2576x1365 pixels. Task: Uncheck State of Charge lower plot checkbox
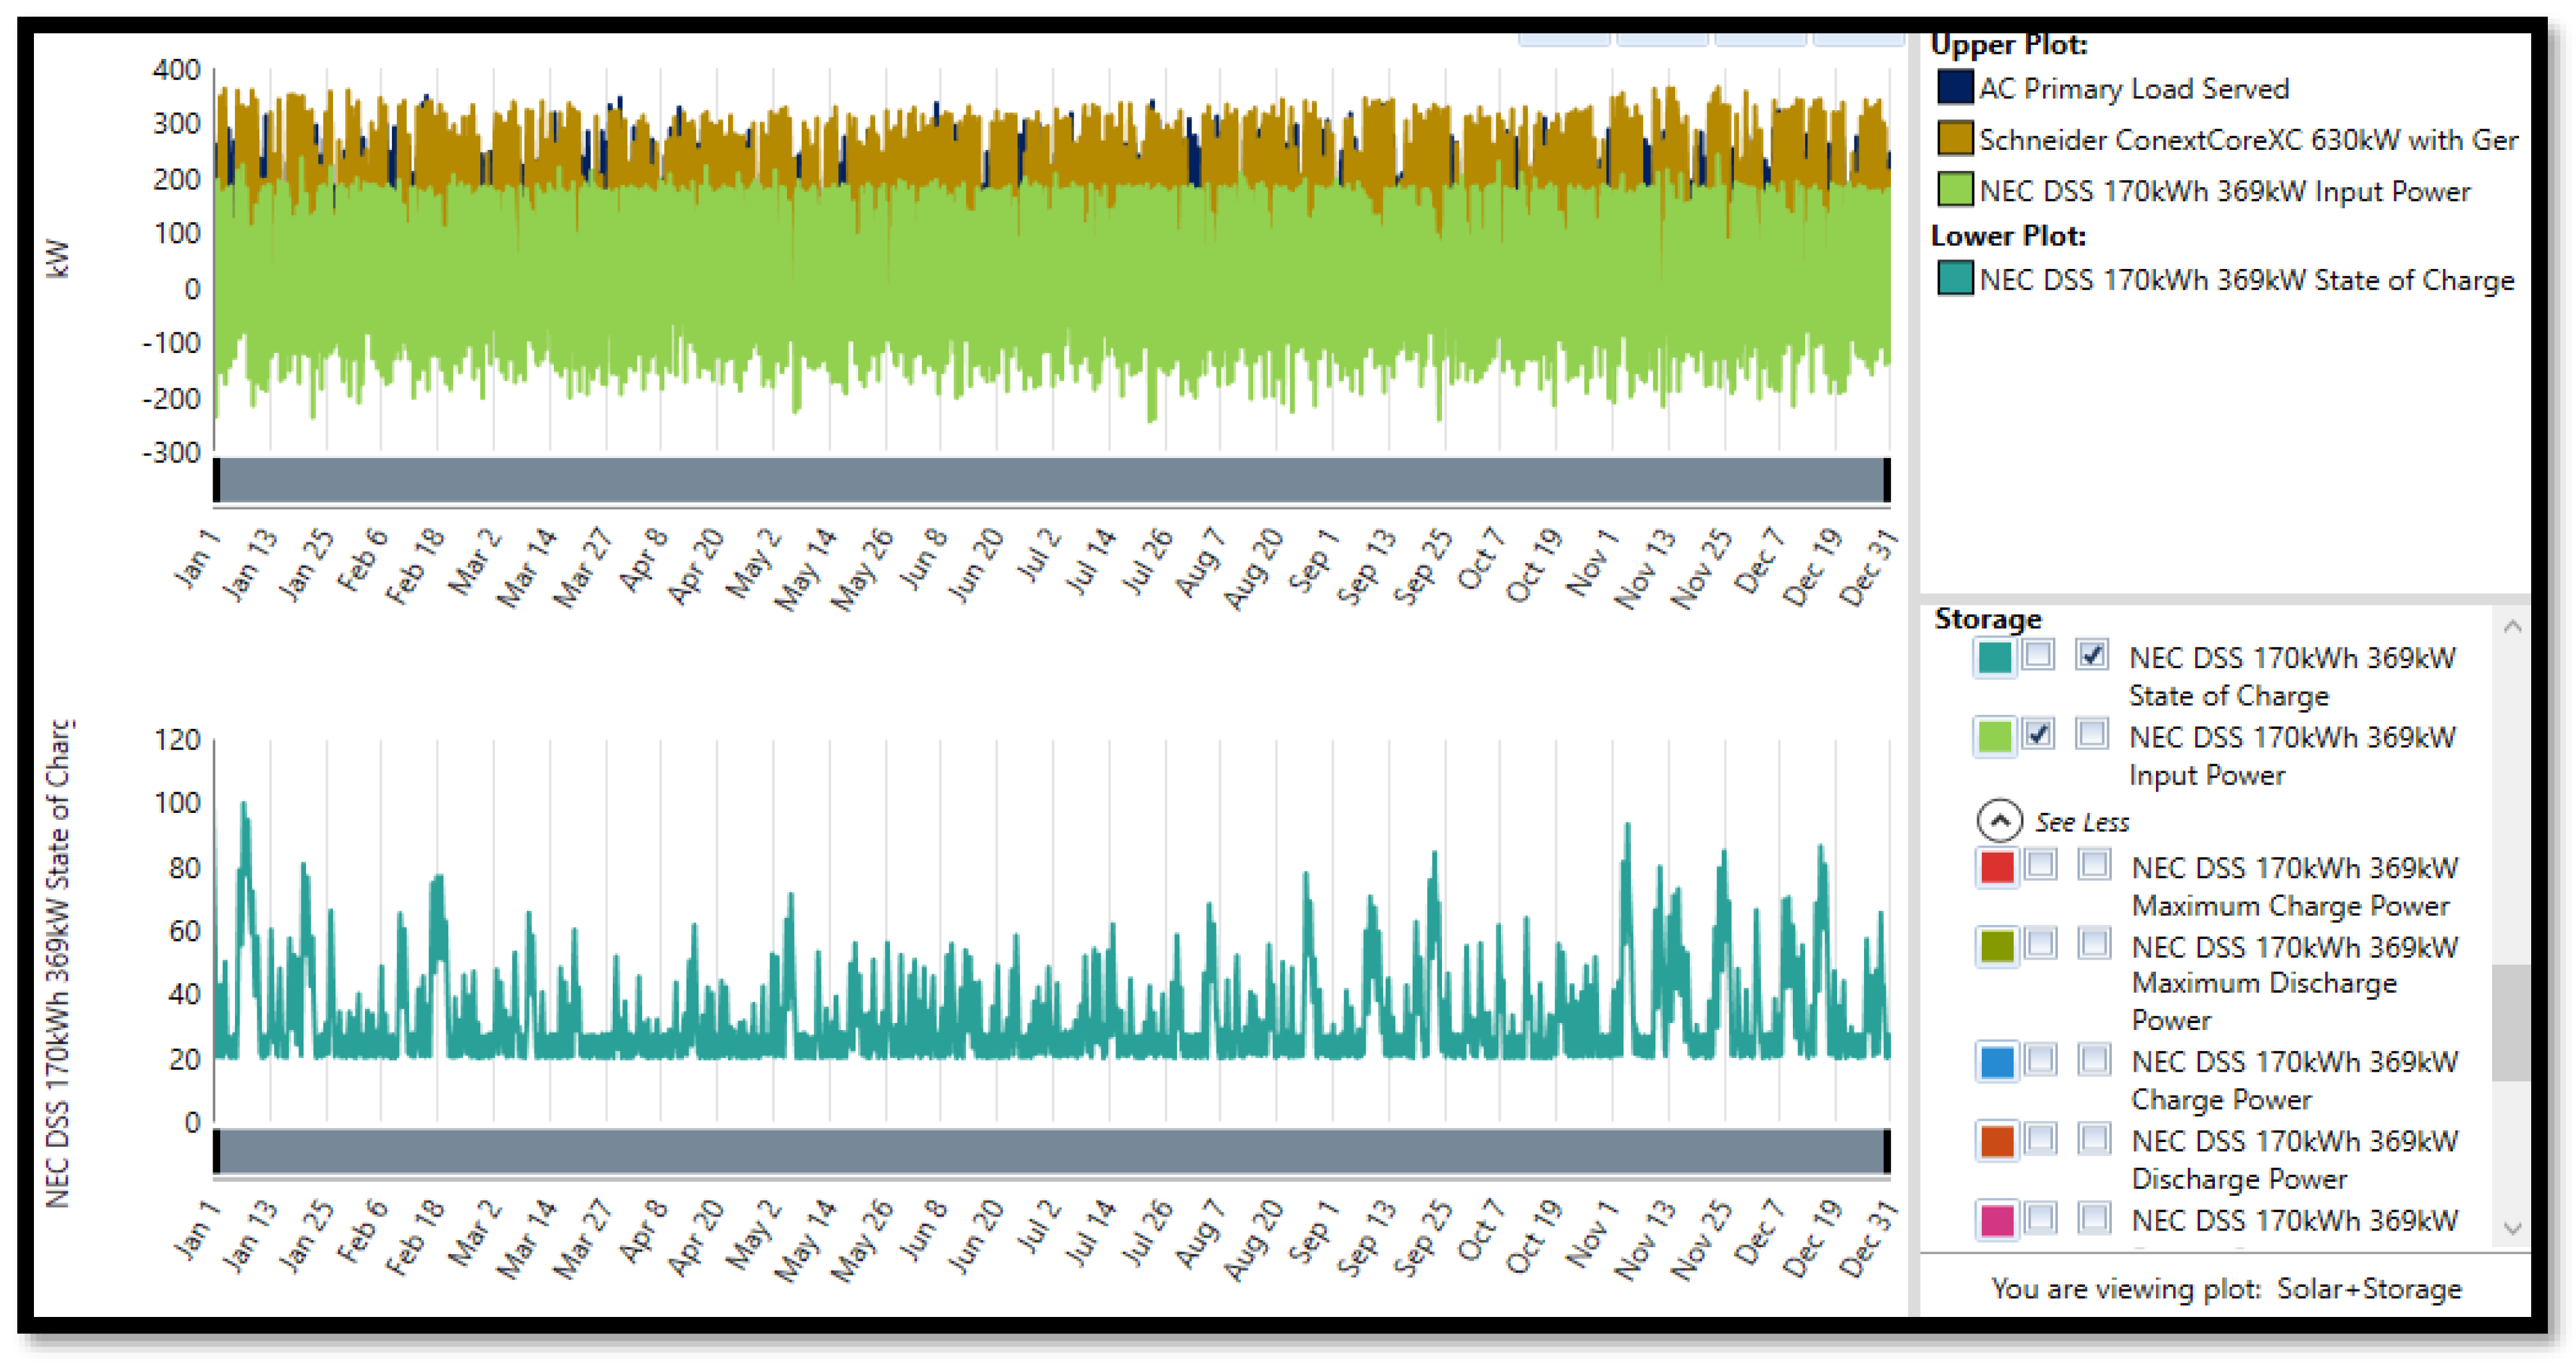2091,655
